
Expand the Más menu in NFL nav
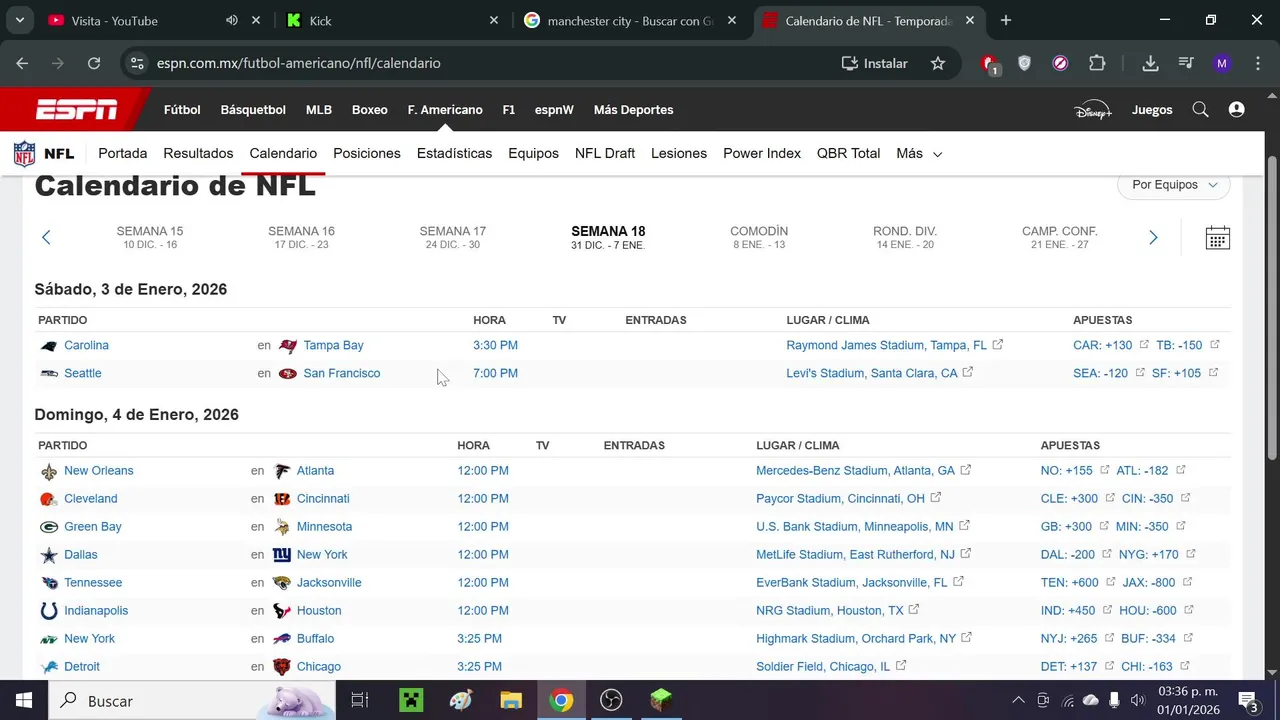pos(920,154)
